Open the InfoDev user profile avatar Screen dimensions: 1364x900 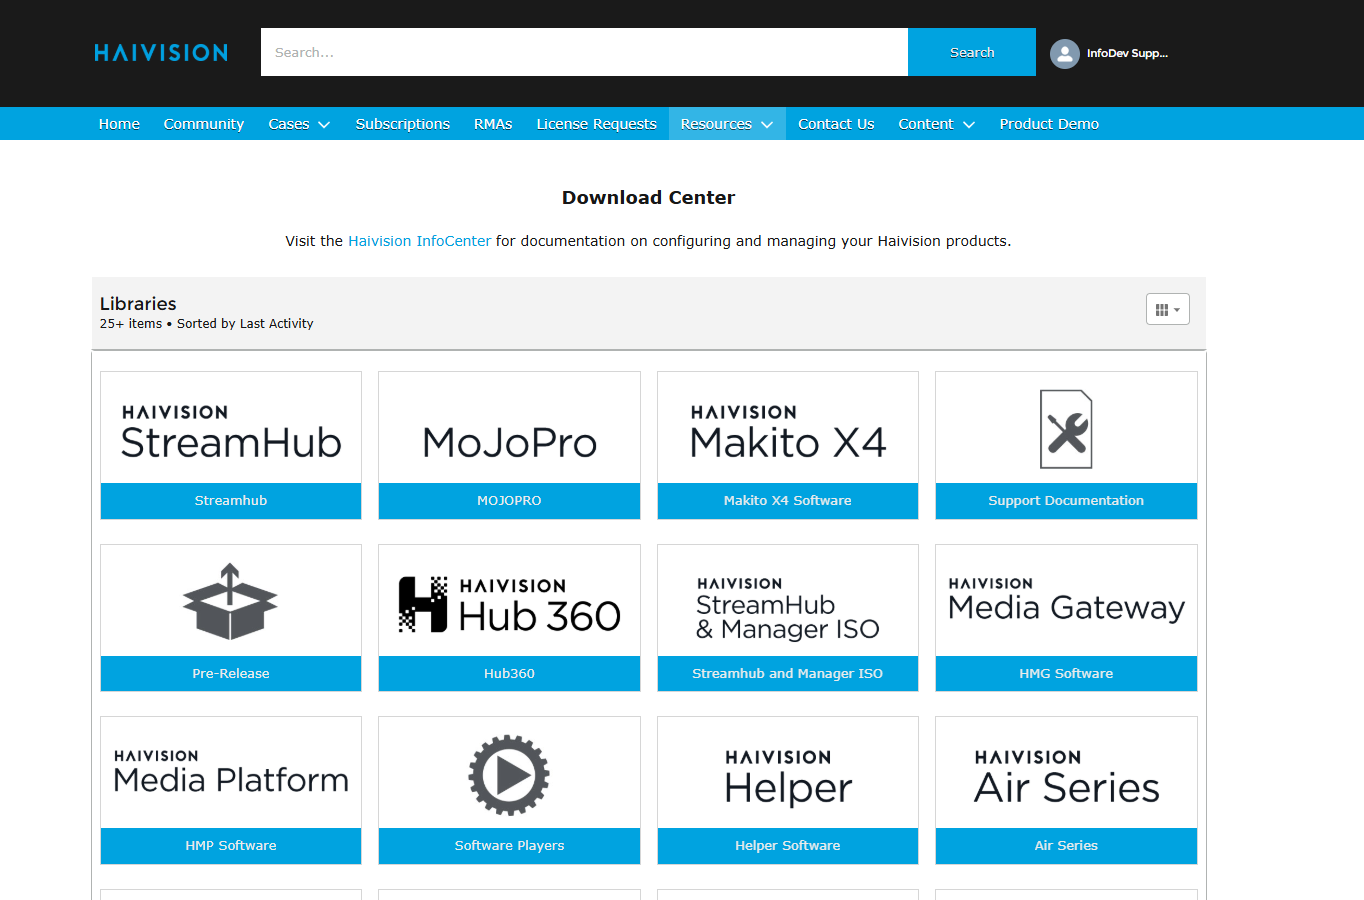point(1064,53)
